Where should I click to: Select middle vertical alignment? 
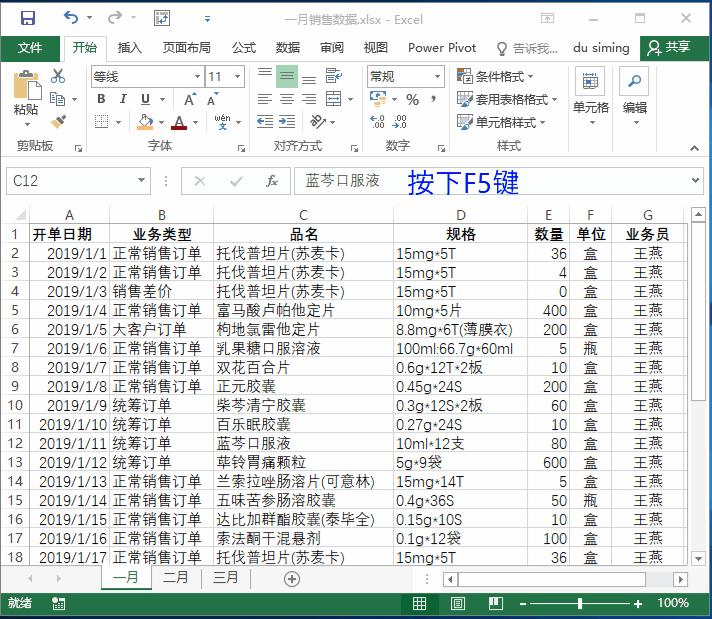click(x=287, y=76)
